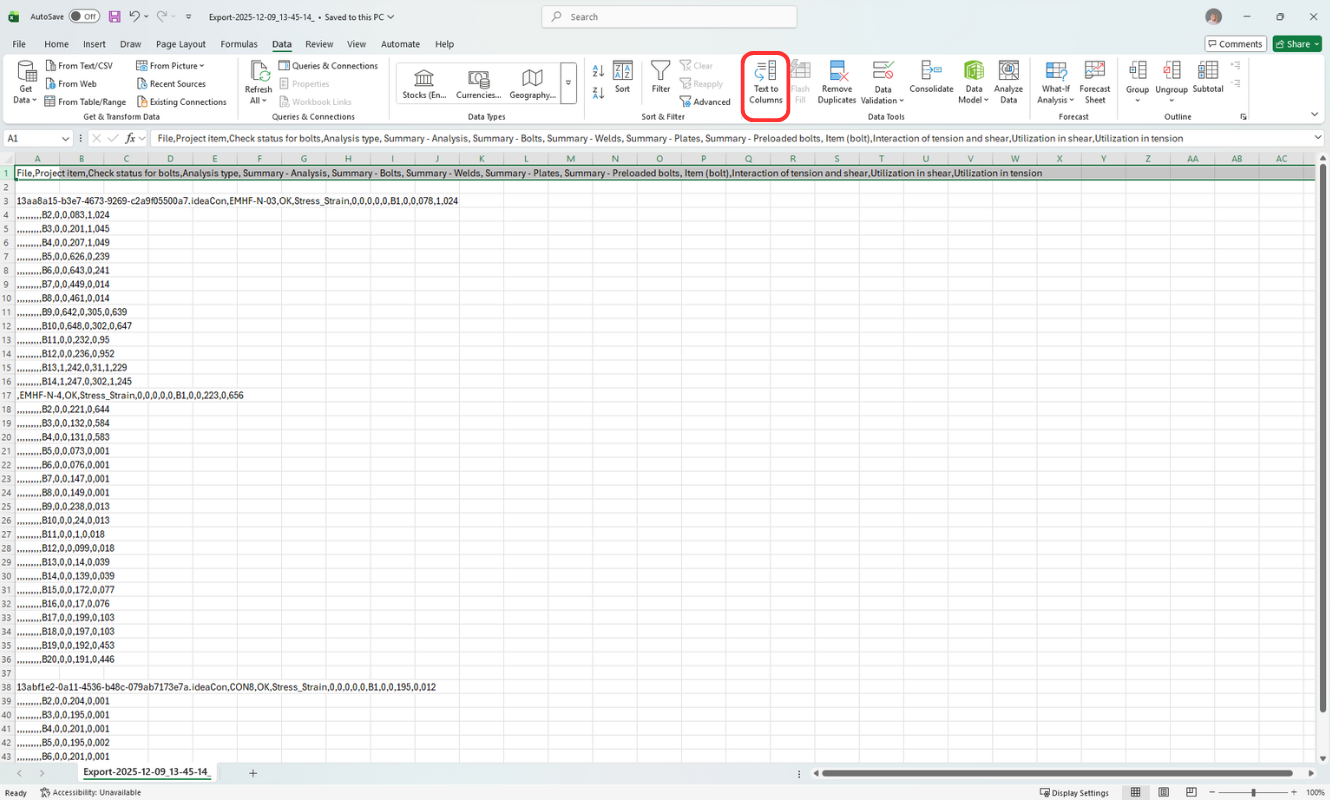Toggle the AutoSave switch
Image resolution: width=1330 pixels, height=800 pixels.
tap(84, 17)
